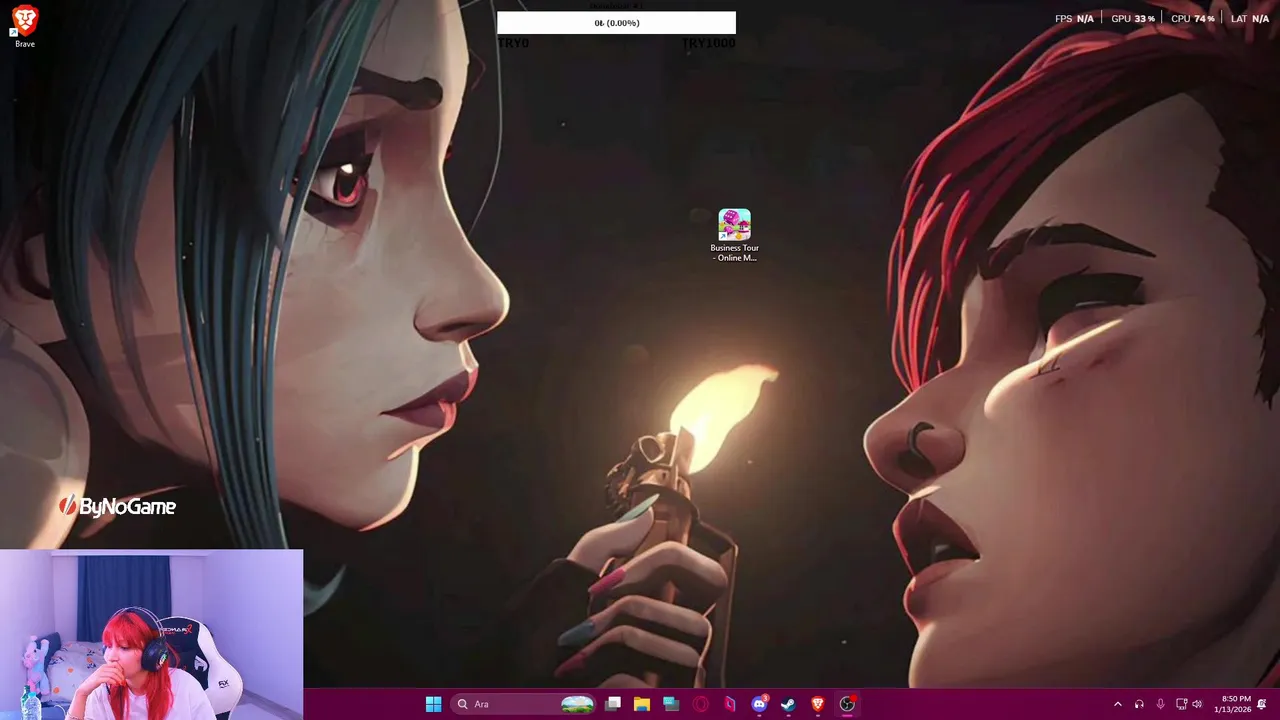Open File Explorer from the taskbar

click(x=642, y=704)
